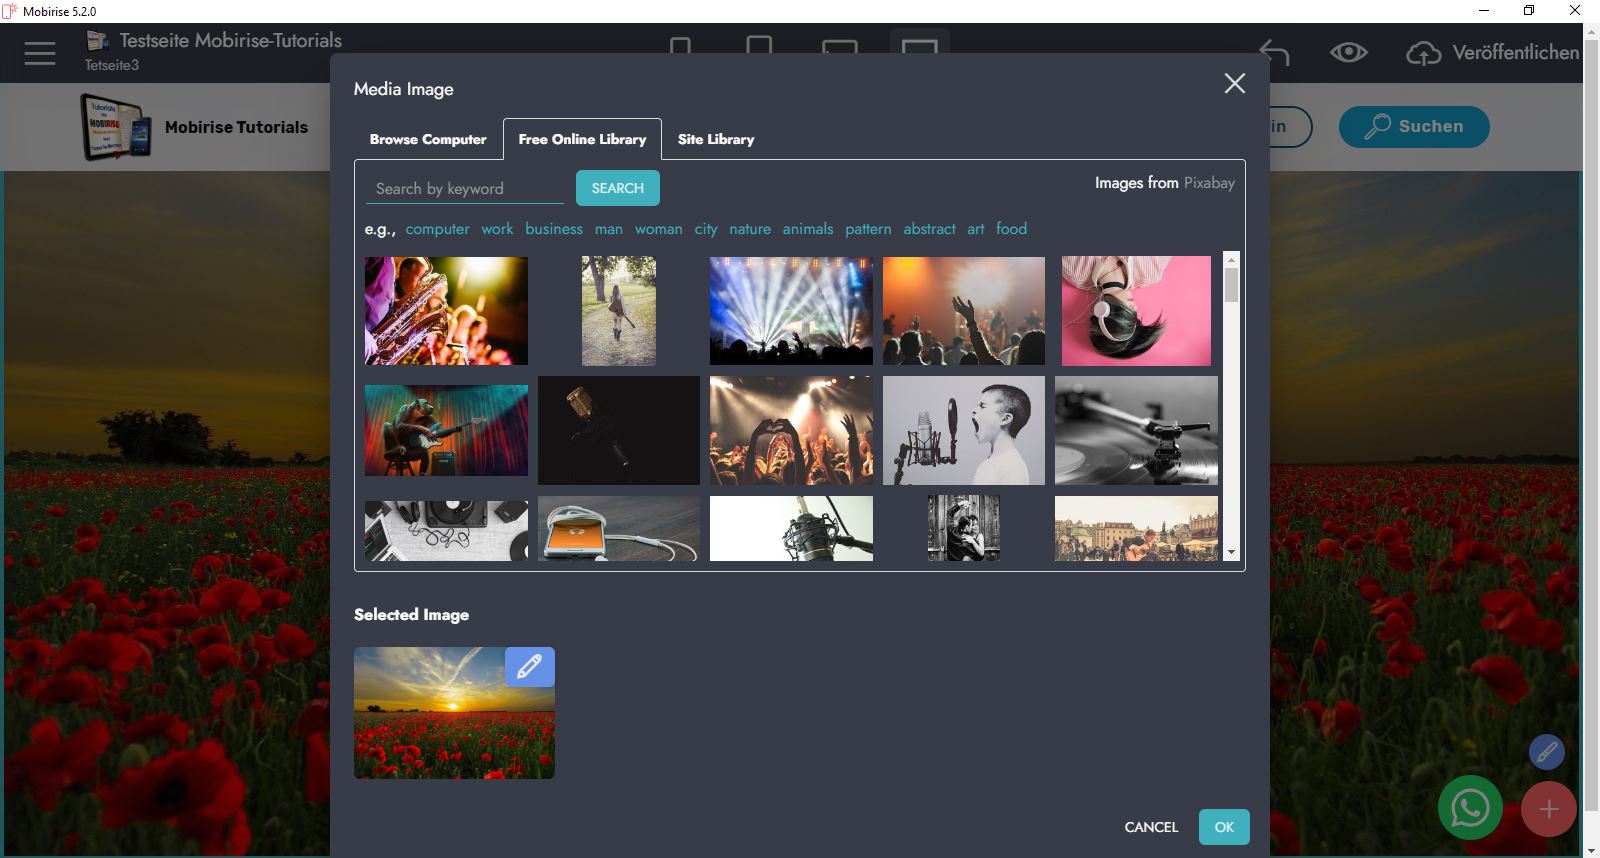The width and height of the screenshot is (1600, 858).
Task: Open the hamburger main menu
Action: point(40,53)
